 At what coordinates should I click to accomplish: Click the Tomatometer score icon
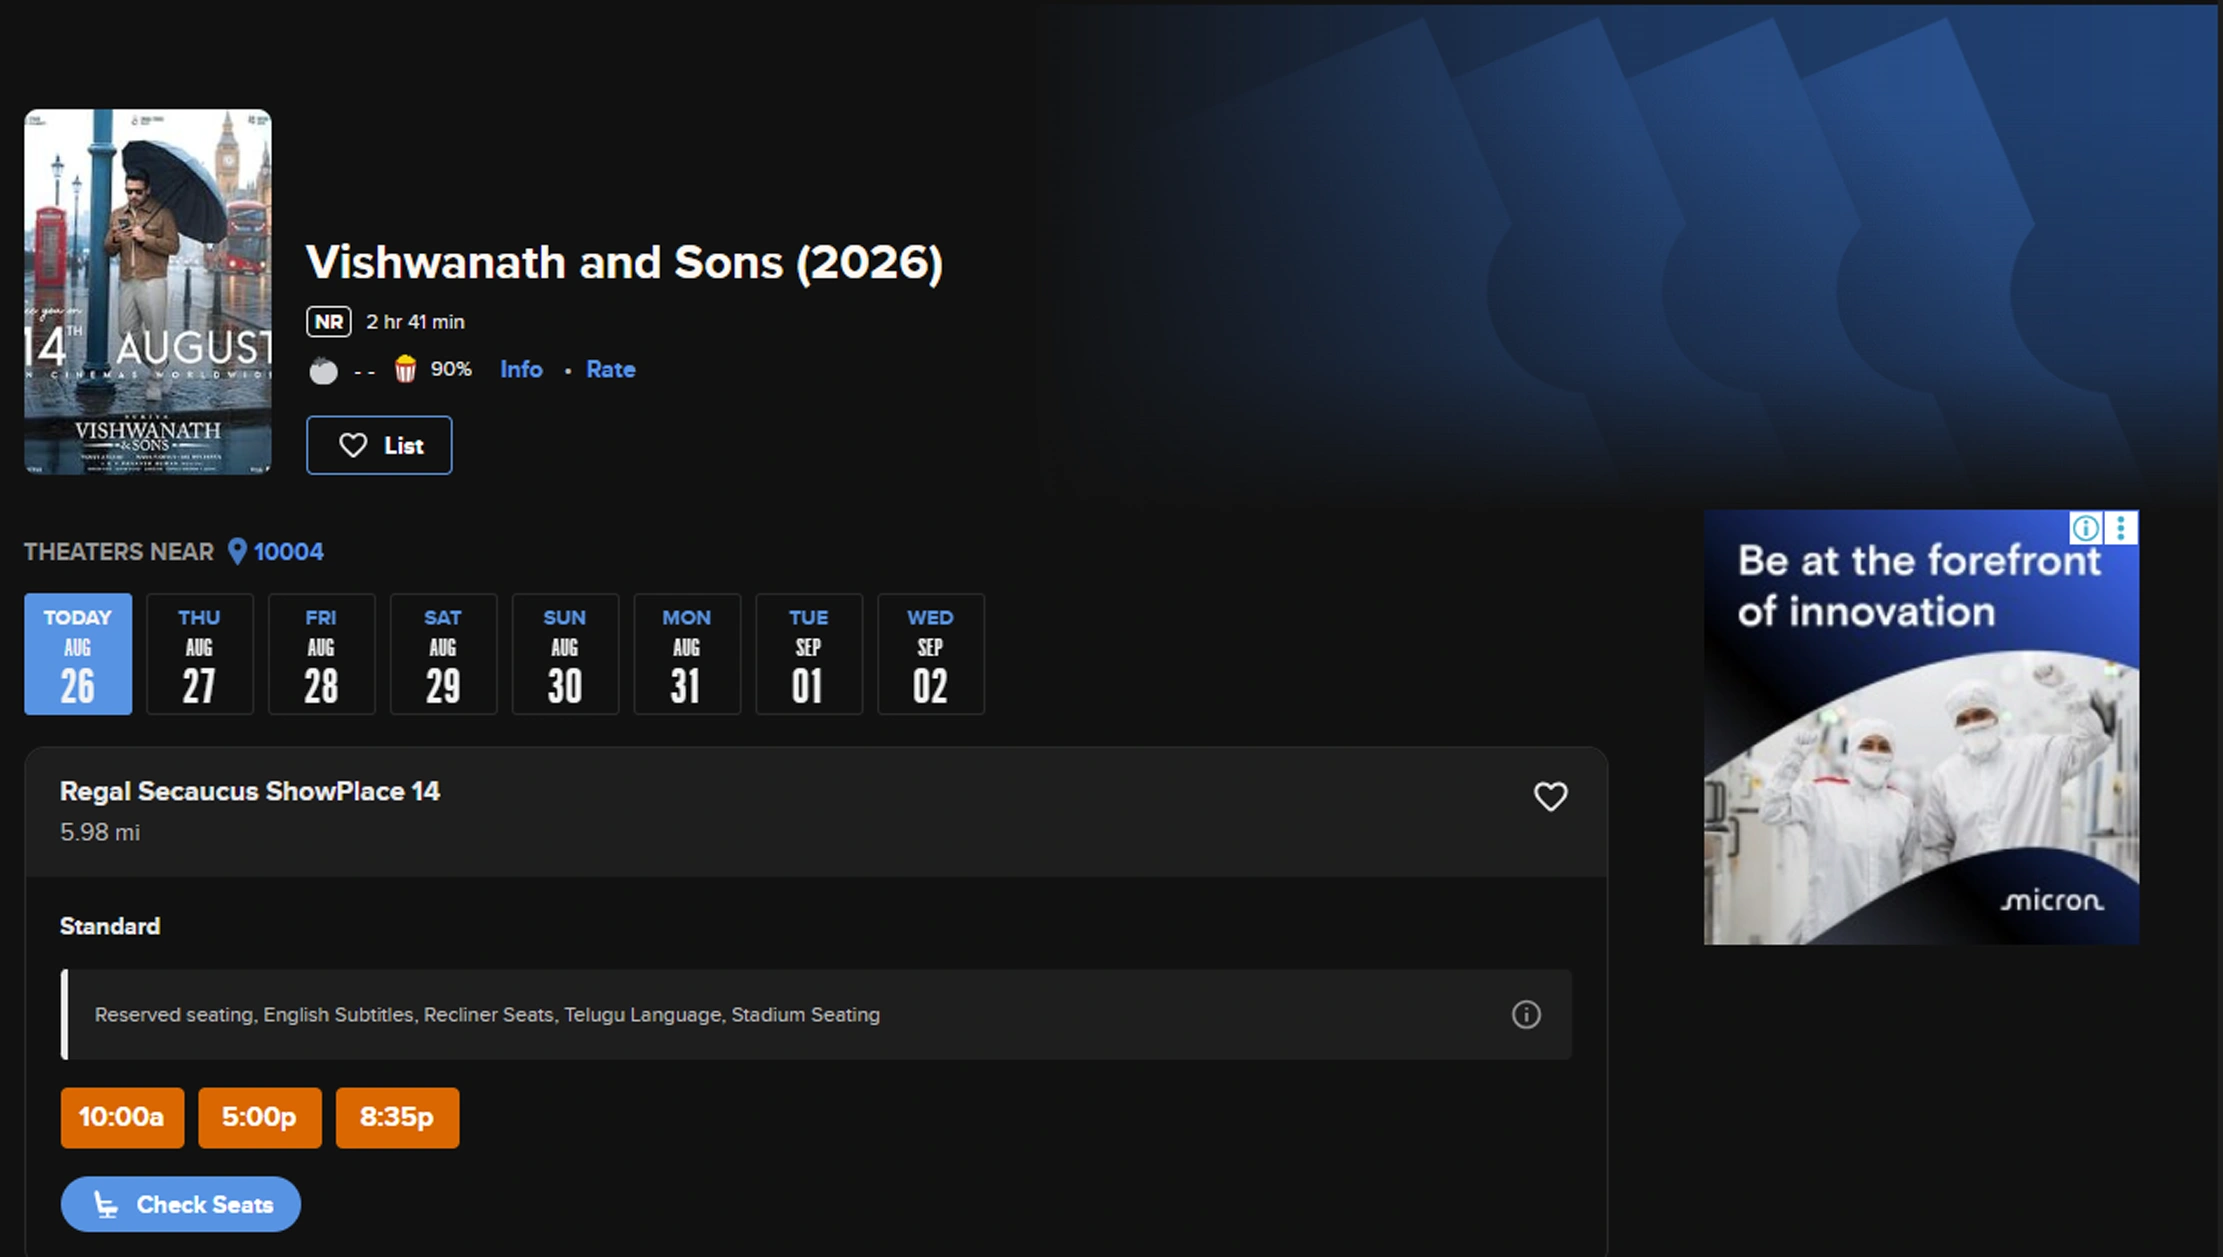(323, 371)
